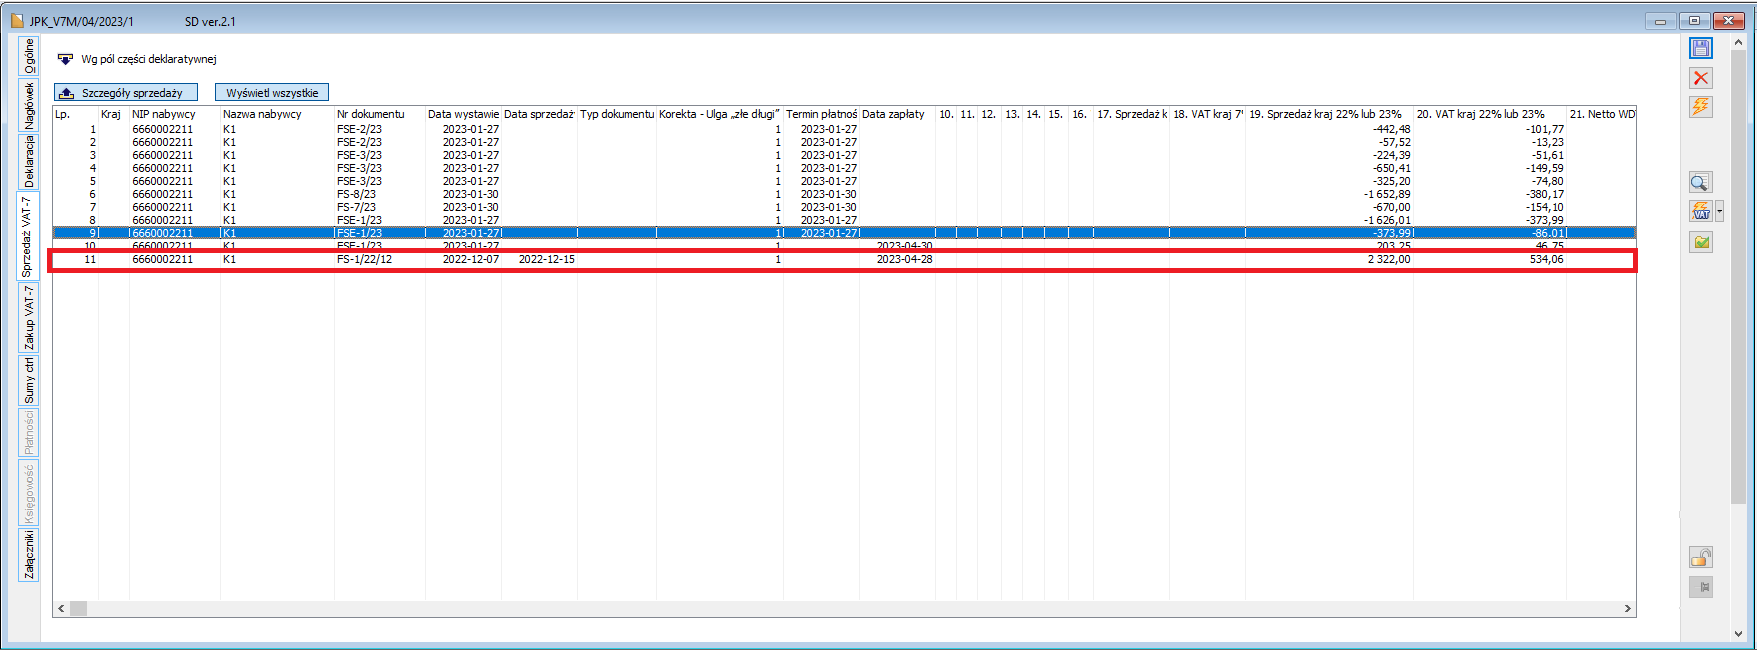The image size is (1757, 651).
Task: Click the 'Korekta - Ulga „złe długi”' column header
Action: 719,114
